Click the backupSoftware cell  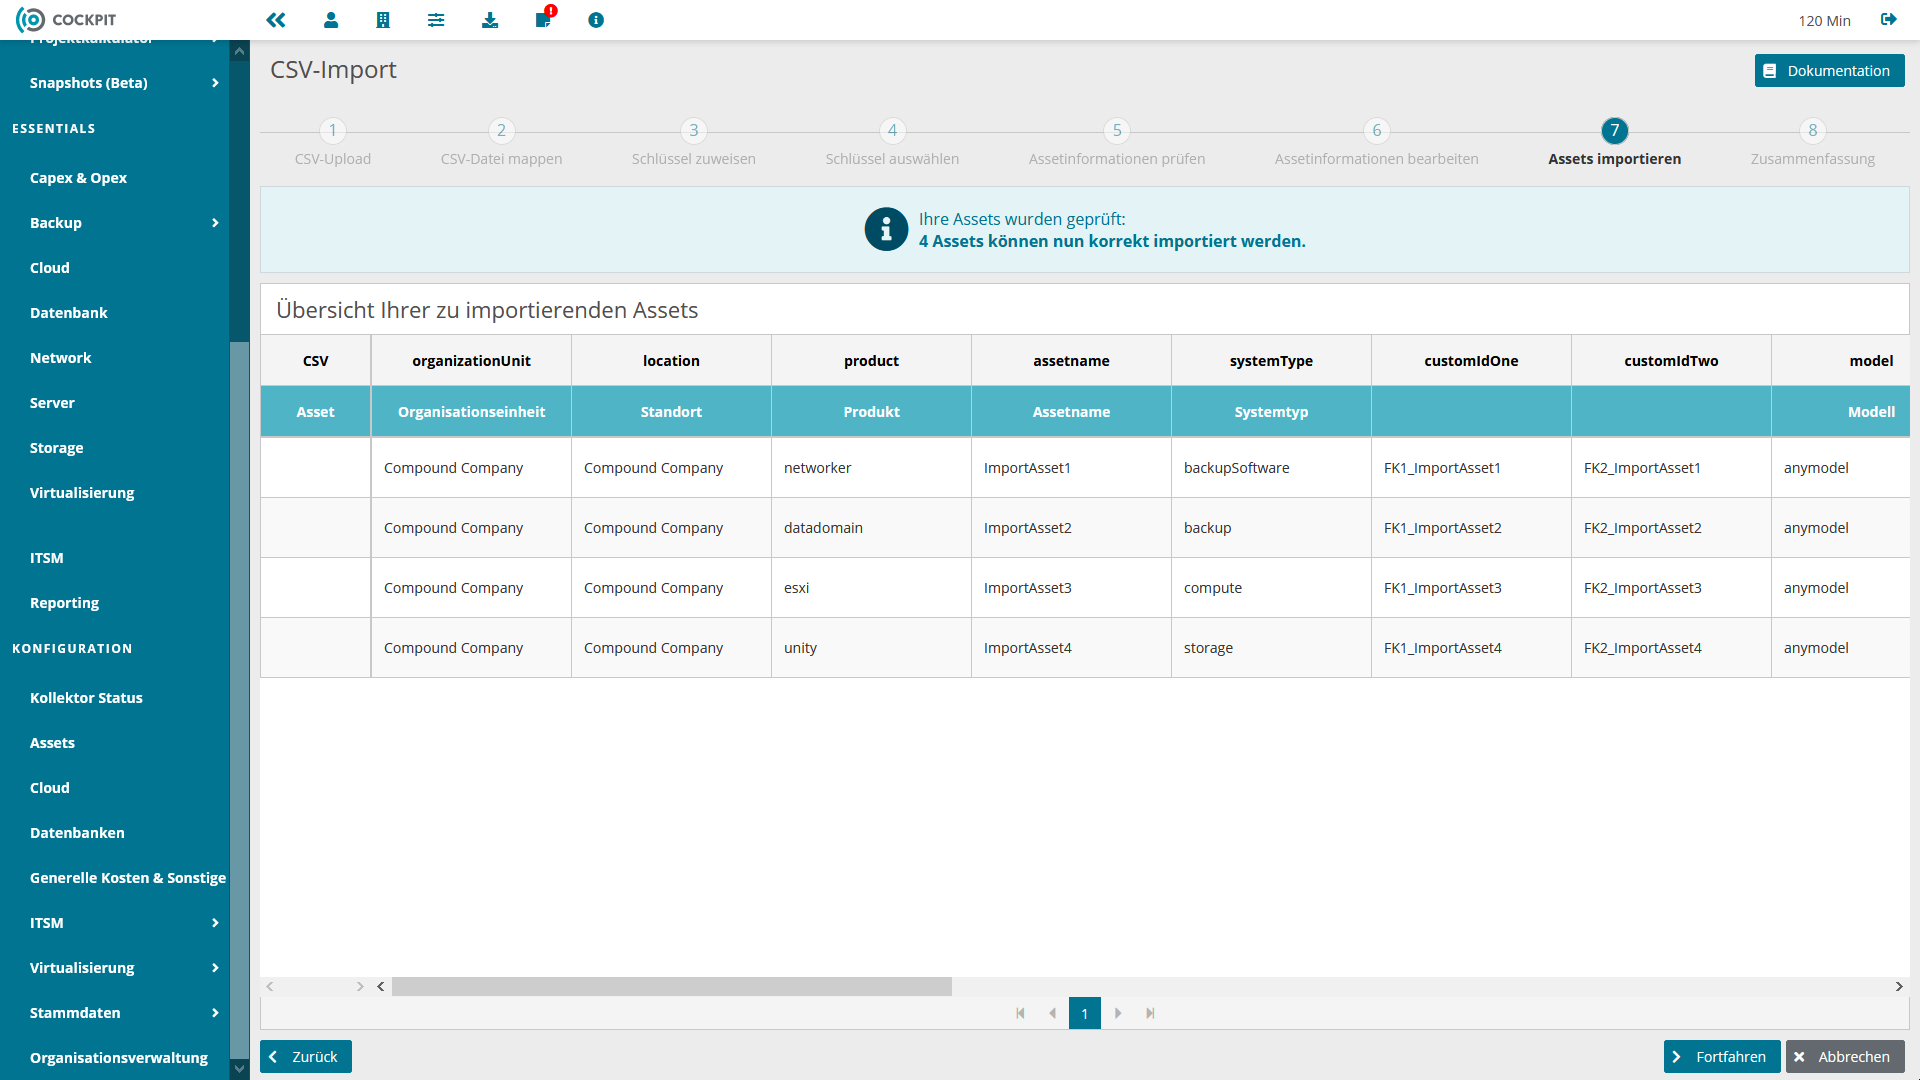click(1271, 468)
